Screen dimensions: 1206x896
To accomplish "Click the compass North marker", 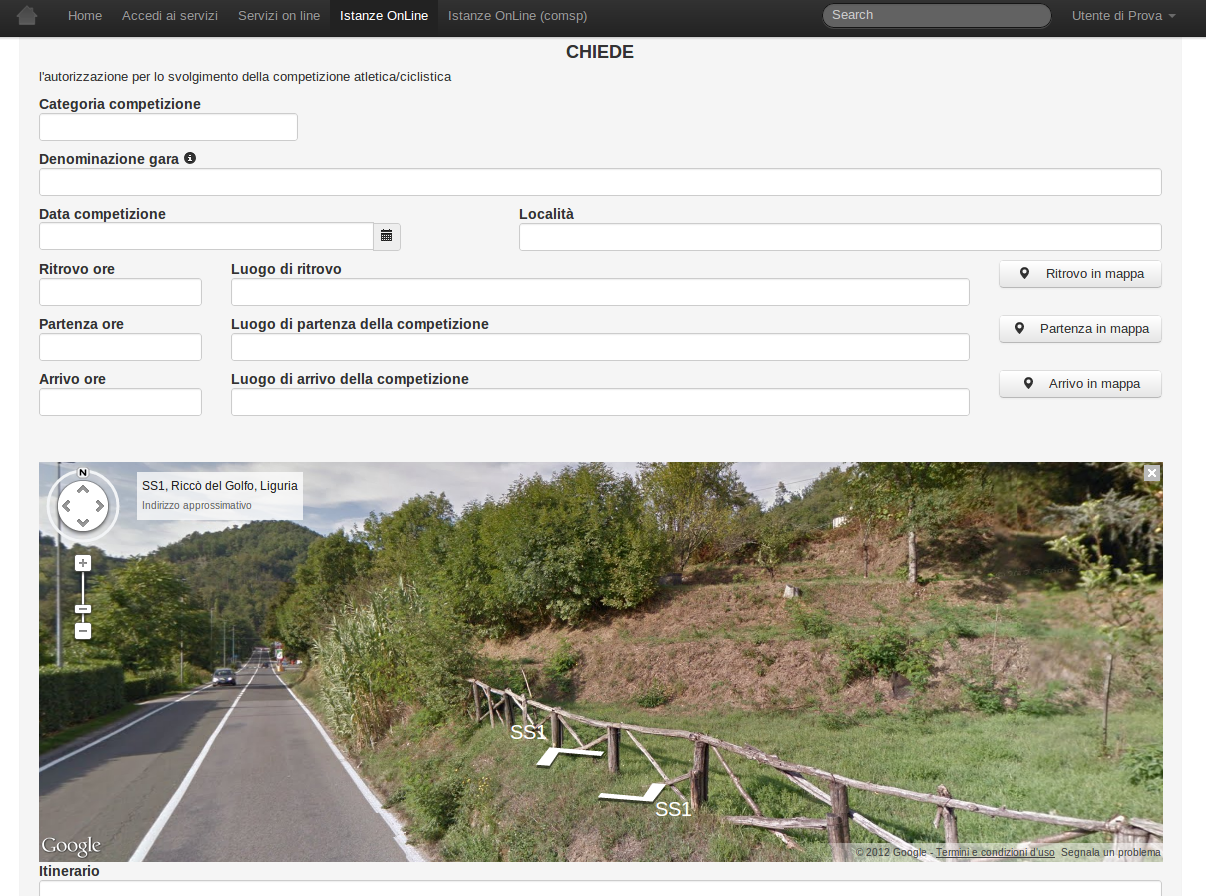I will pyautogui.click(x=83, y=472).
